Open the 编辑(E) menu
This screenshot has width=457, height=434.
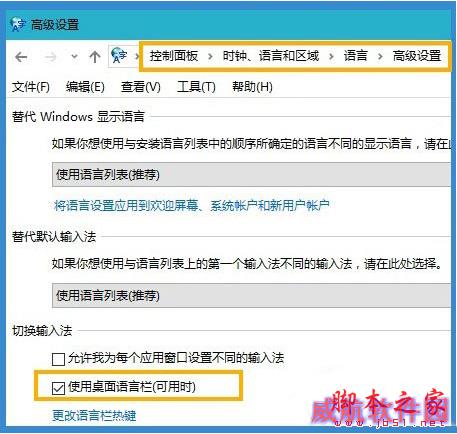point(85,87)
